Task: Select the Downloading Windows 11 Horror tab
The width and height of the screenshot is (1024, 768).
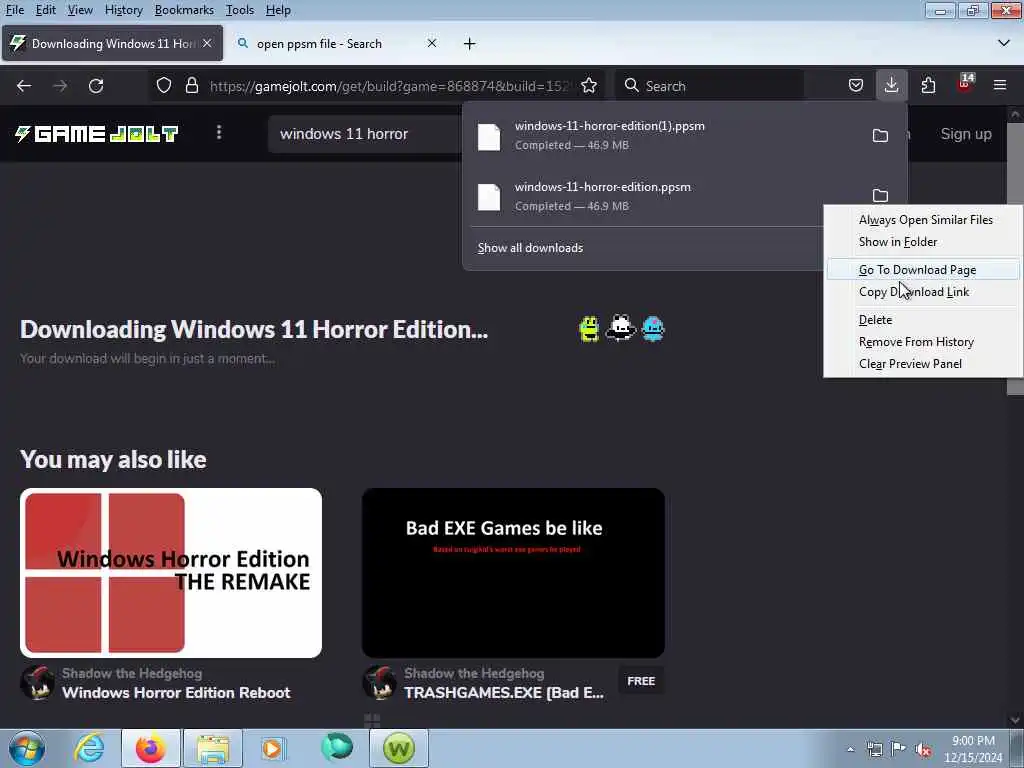Action: 112,44
